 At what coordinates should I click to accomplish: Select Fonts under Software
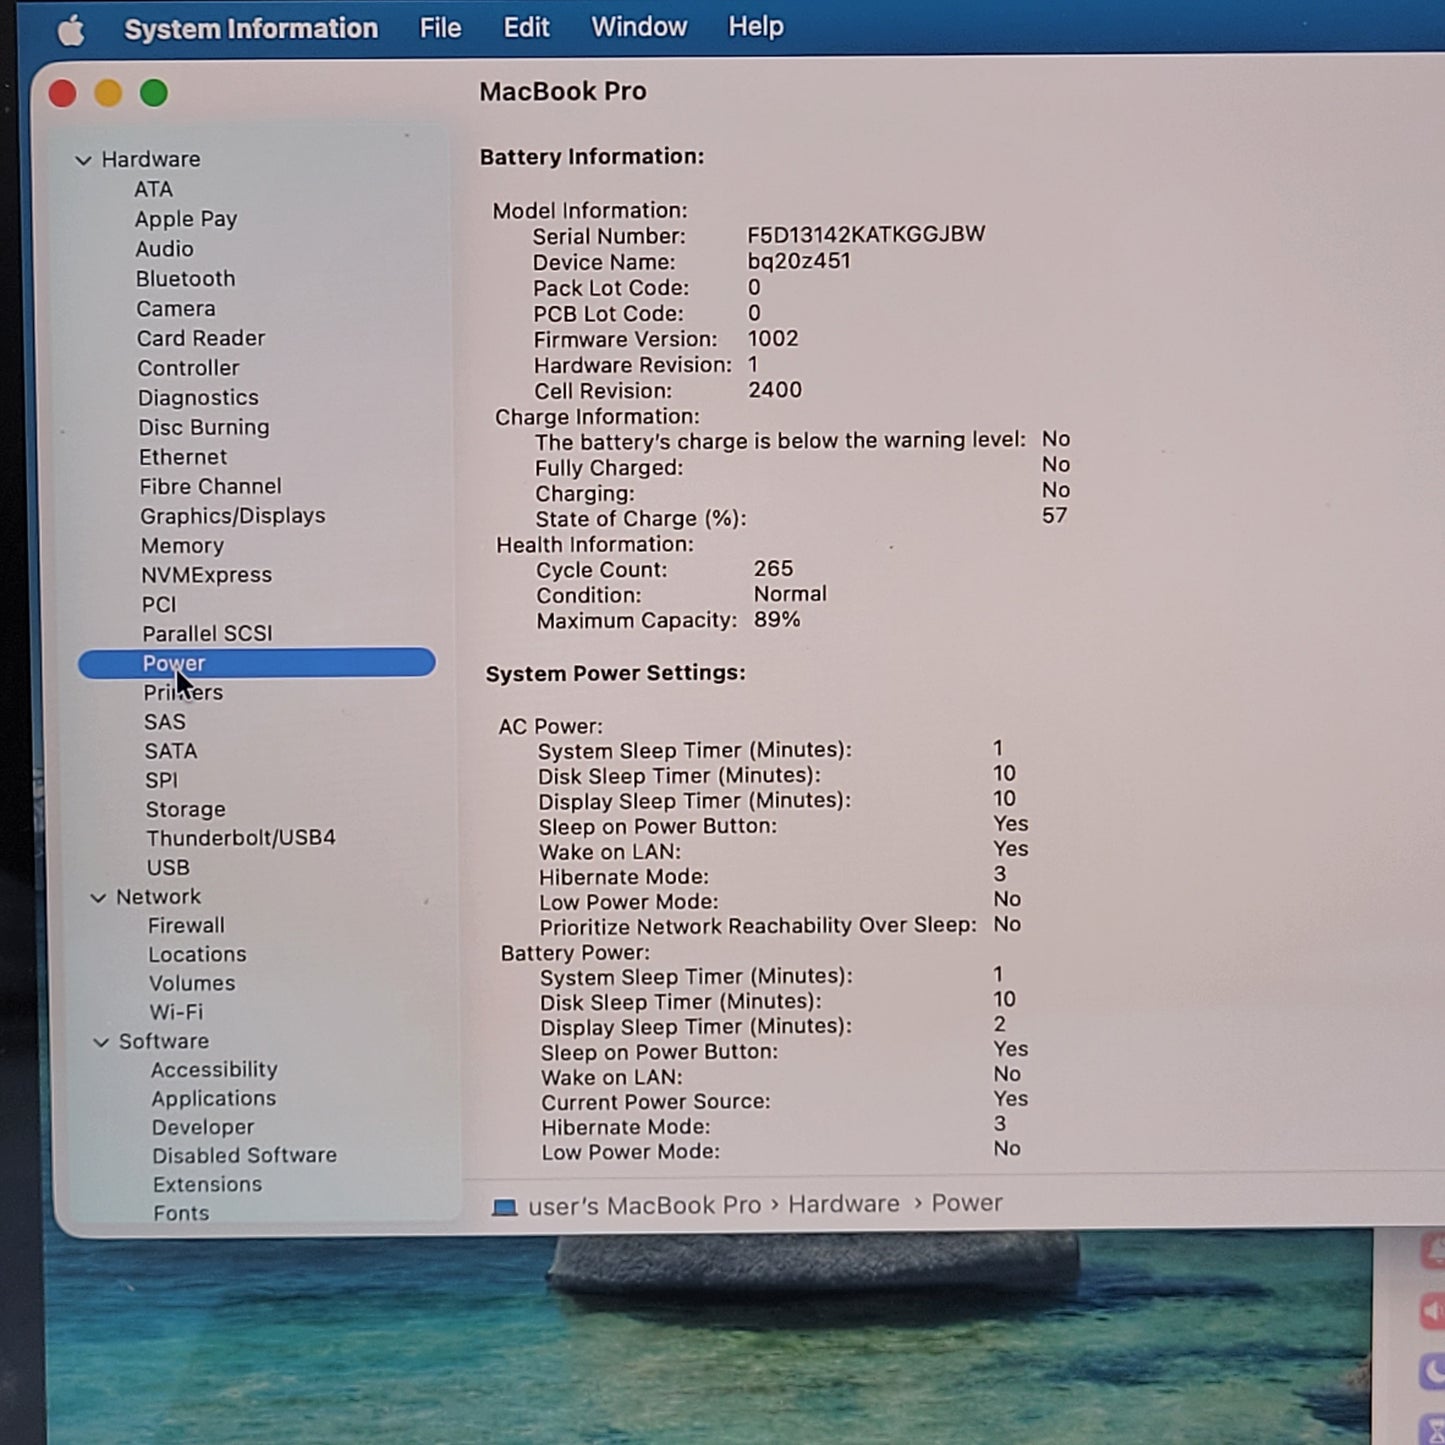181,1213
